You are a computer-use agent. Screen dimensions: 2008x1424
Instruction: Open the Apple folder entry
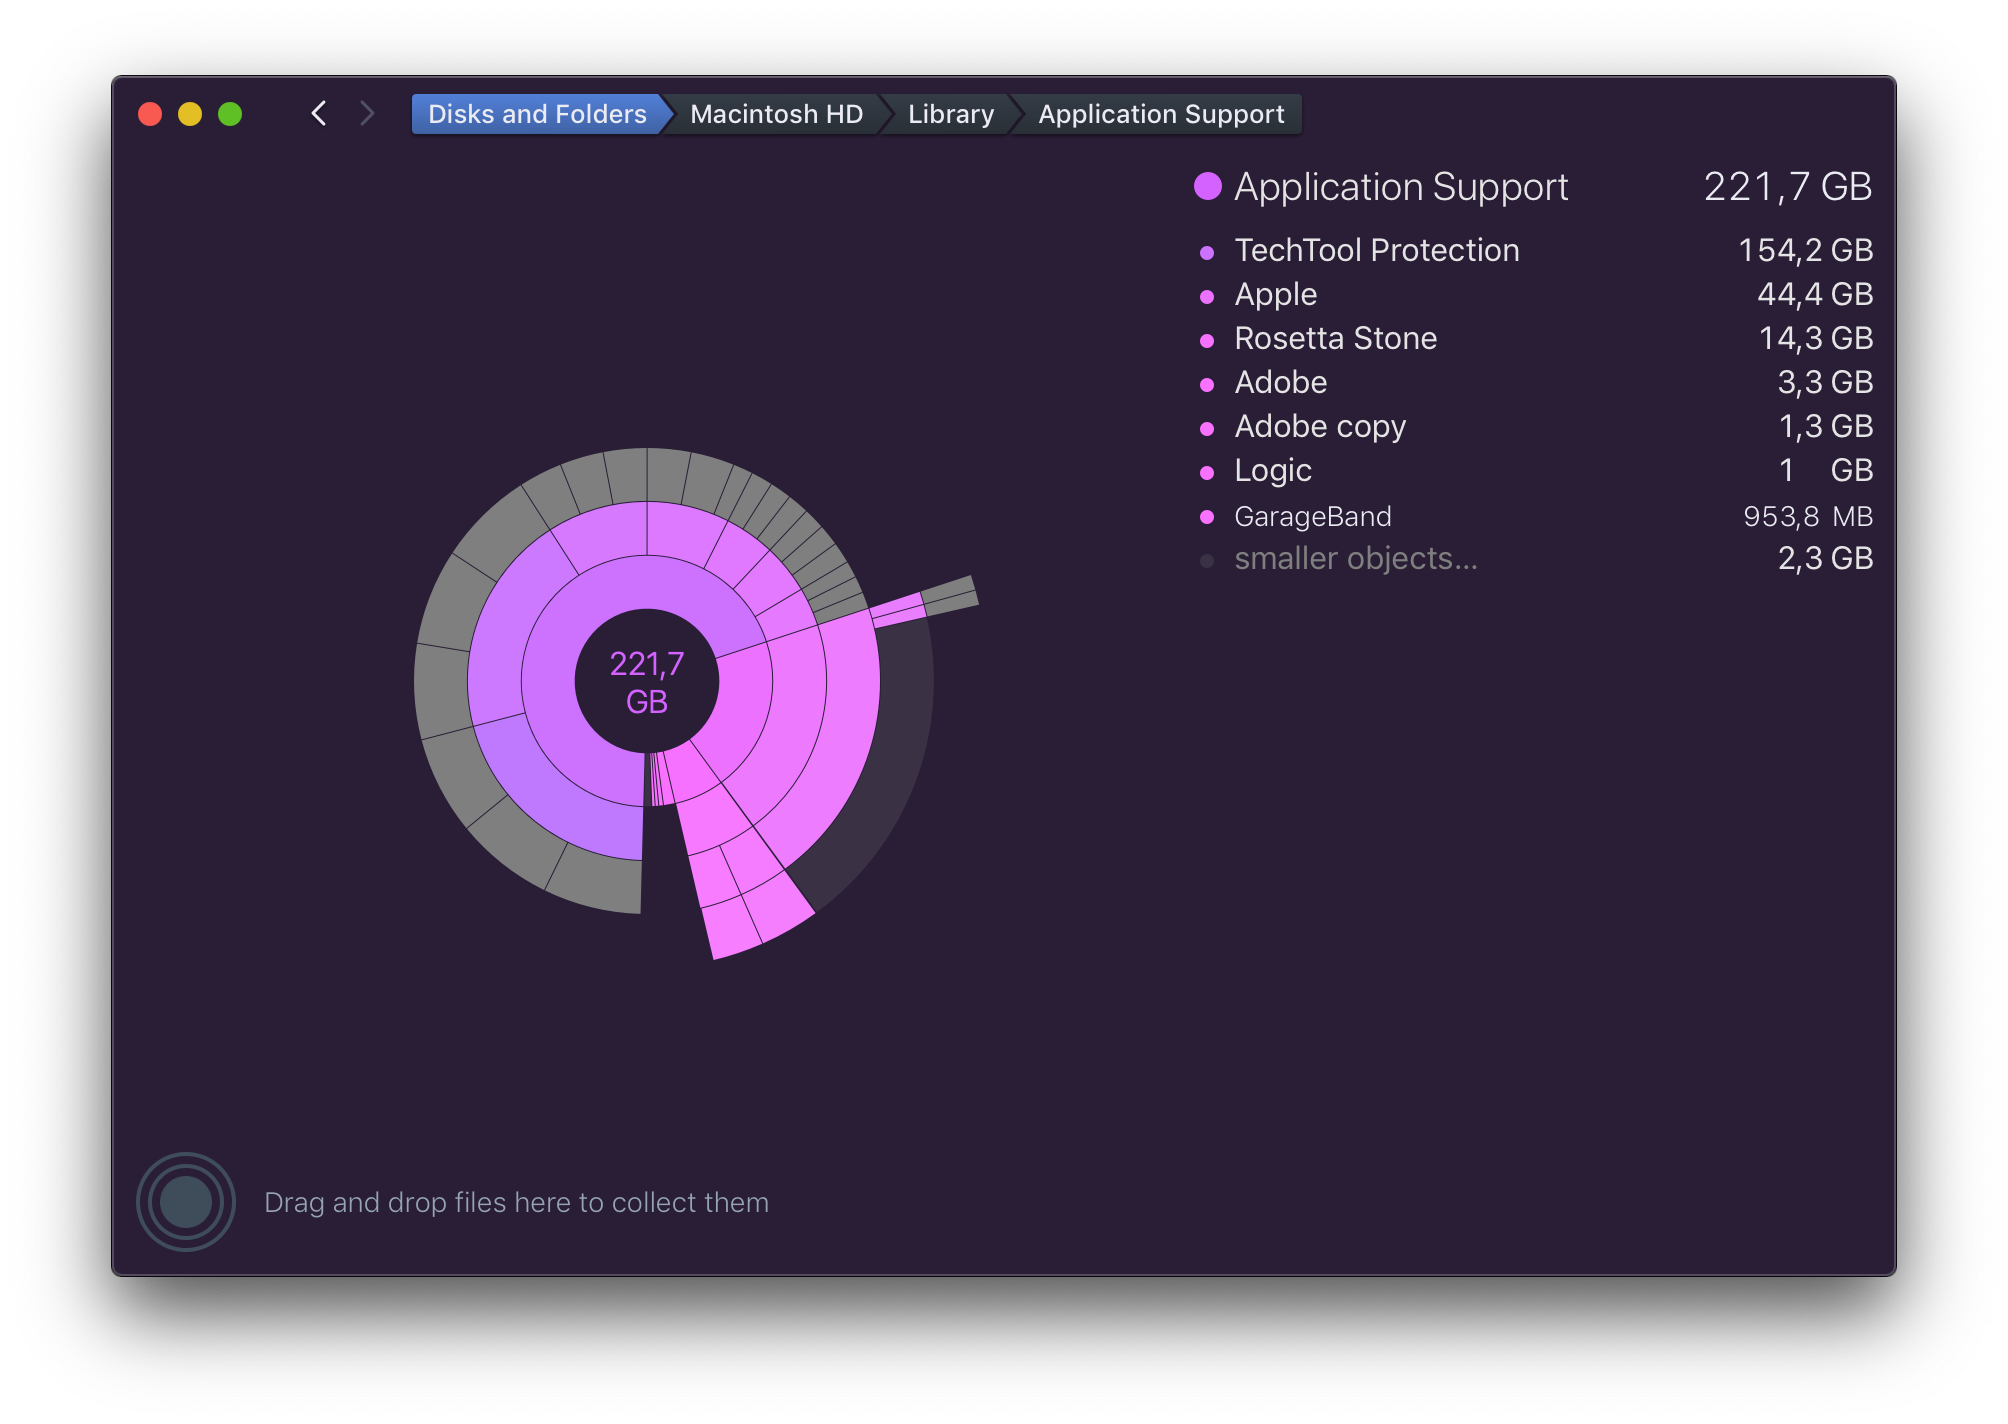[x=1275, y=294]
